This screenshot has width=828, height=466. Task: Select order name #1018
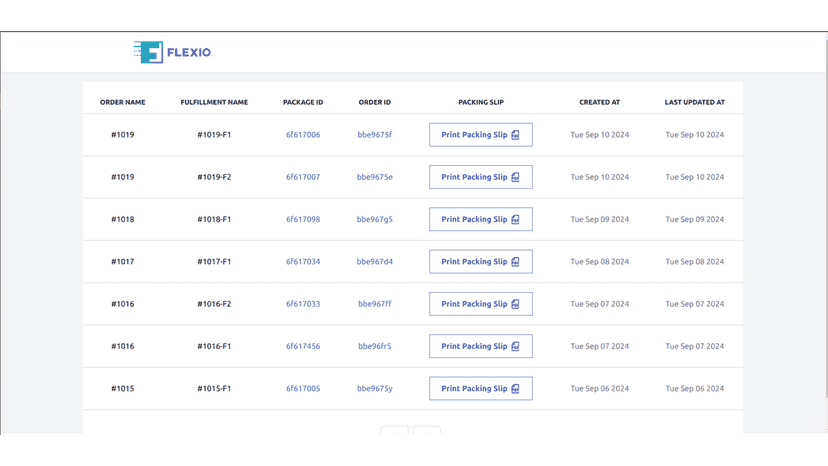123,219
